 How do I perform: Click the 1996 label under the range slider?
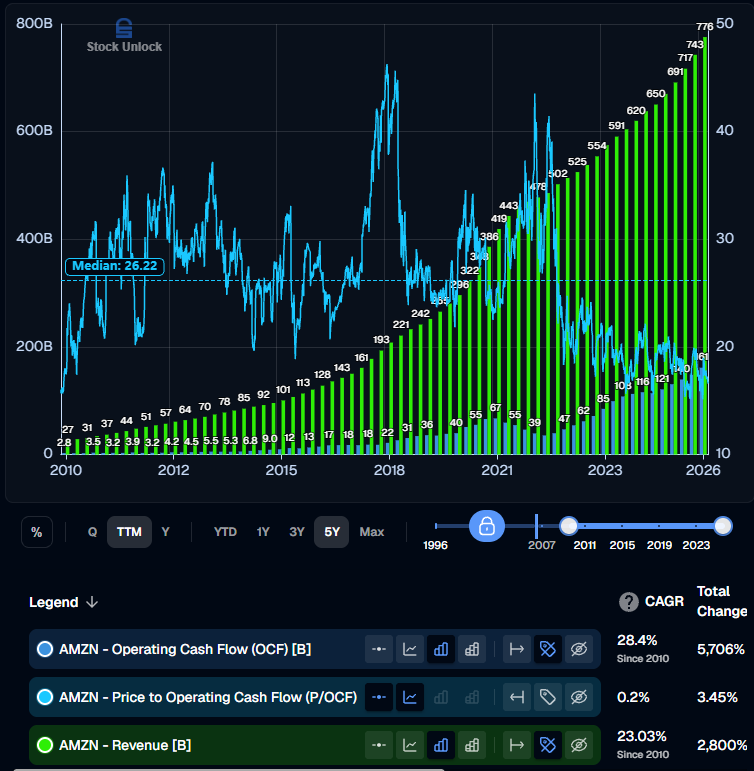(x=435, y=545)
